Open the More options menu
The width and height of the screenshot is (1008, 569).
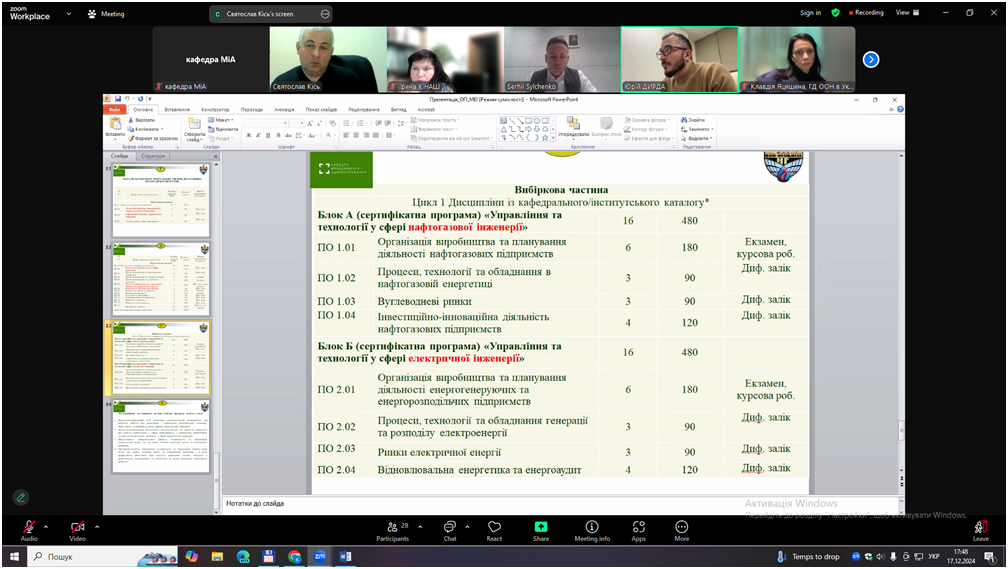point(681,527)
